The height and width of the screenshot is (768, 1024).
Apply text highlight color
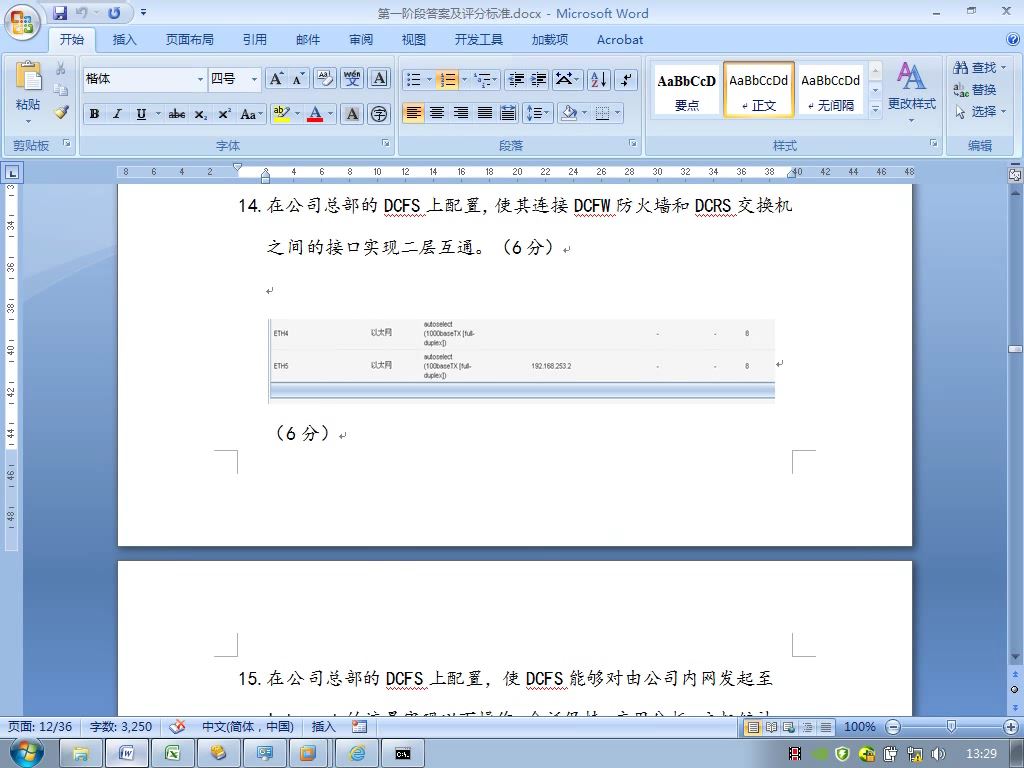coord(281,114)
